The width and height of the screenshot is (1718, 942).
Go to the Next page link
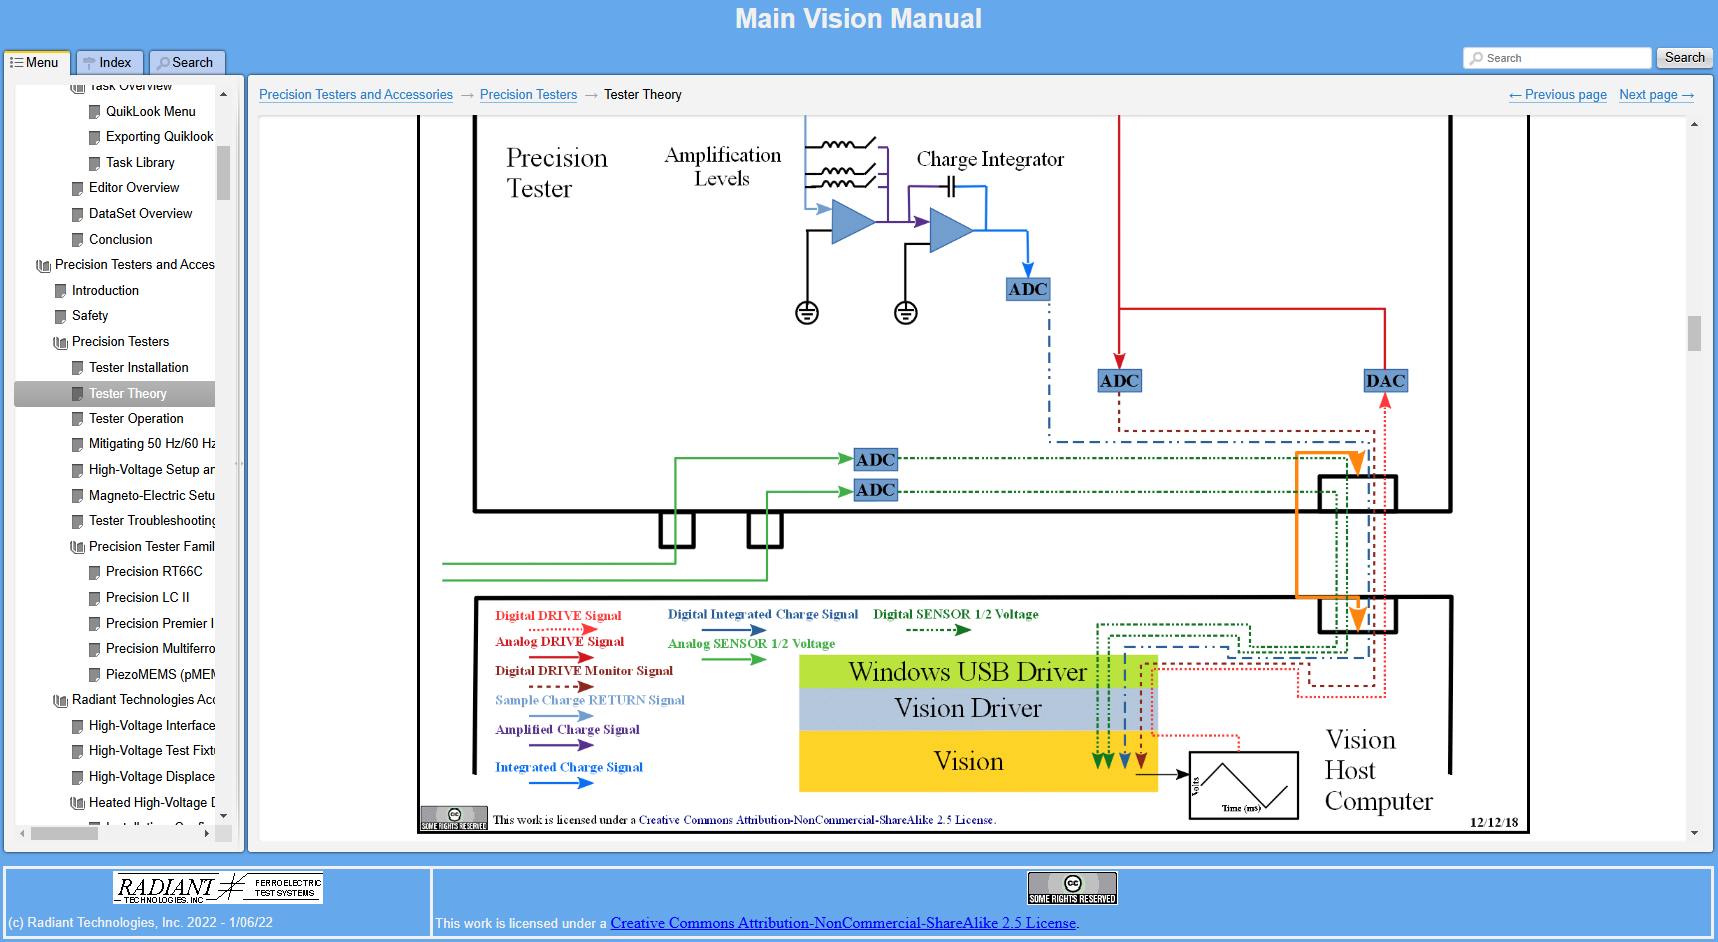[1656, 95]
